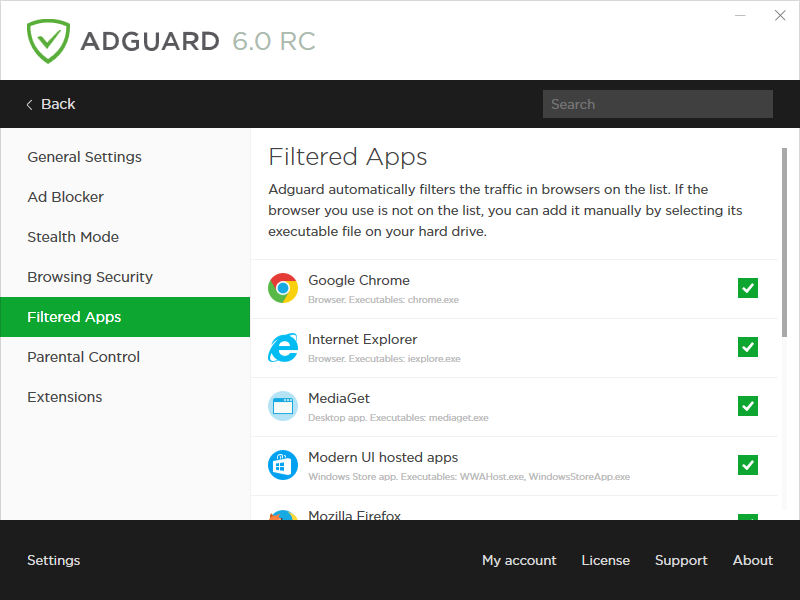
Task: Open Settings in the footer
Action: coord(54,560)
